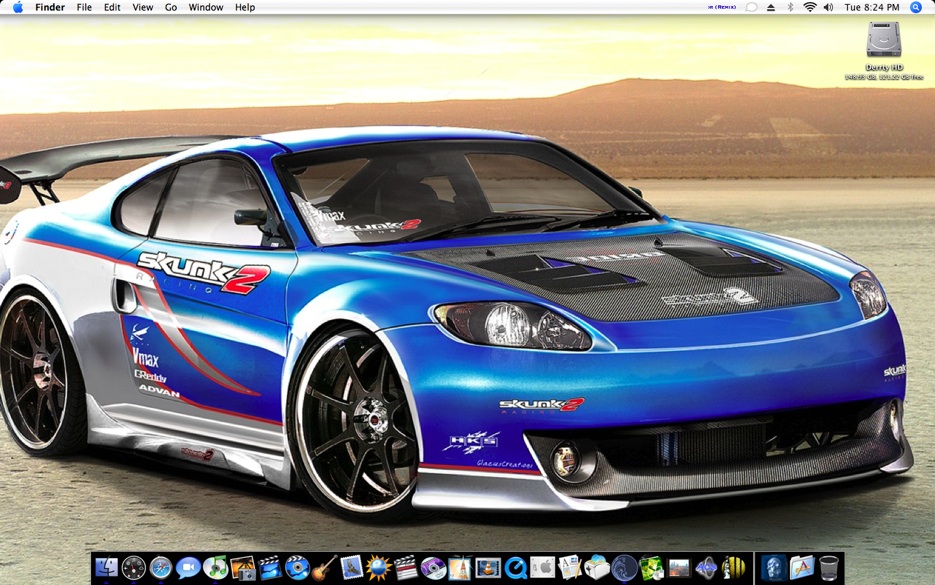Open the Edit menu
Viewport: 935px width, 585px height.
point(112,7)
